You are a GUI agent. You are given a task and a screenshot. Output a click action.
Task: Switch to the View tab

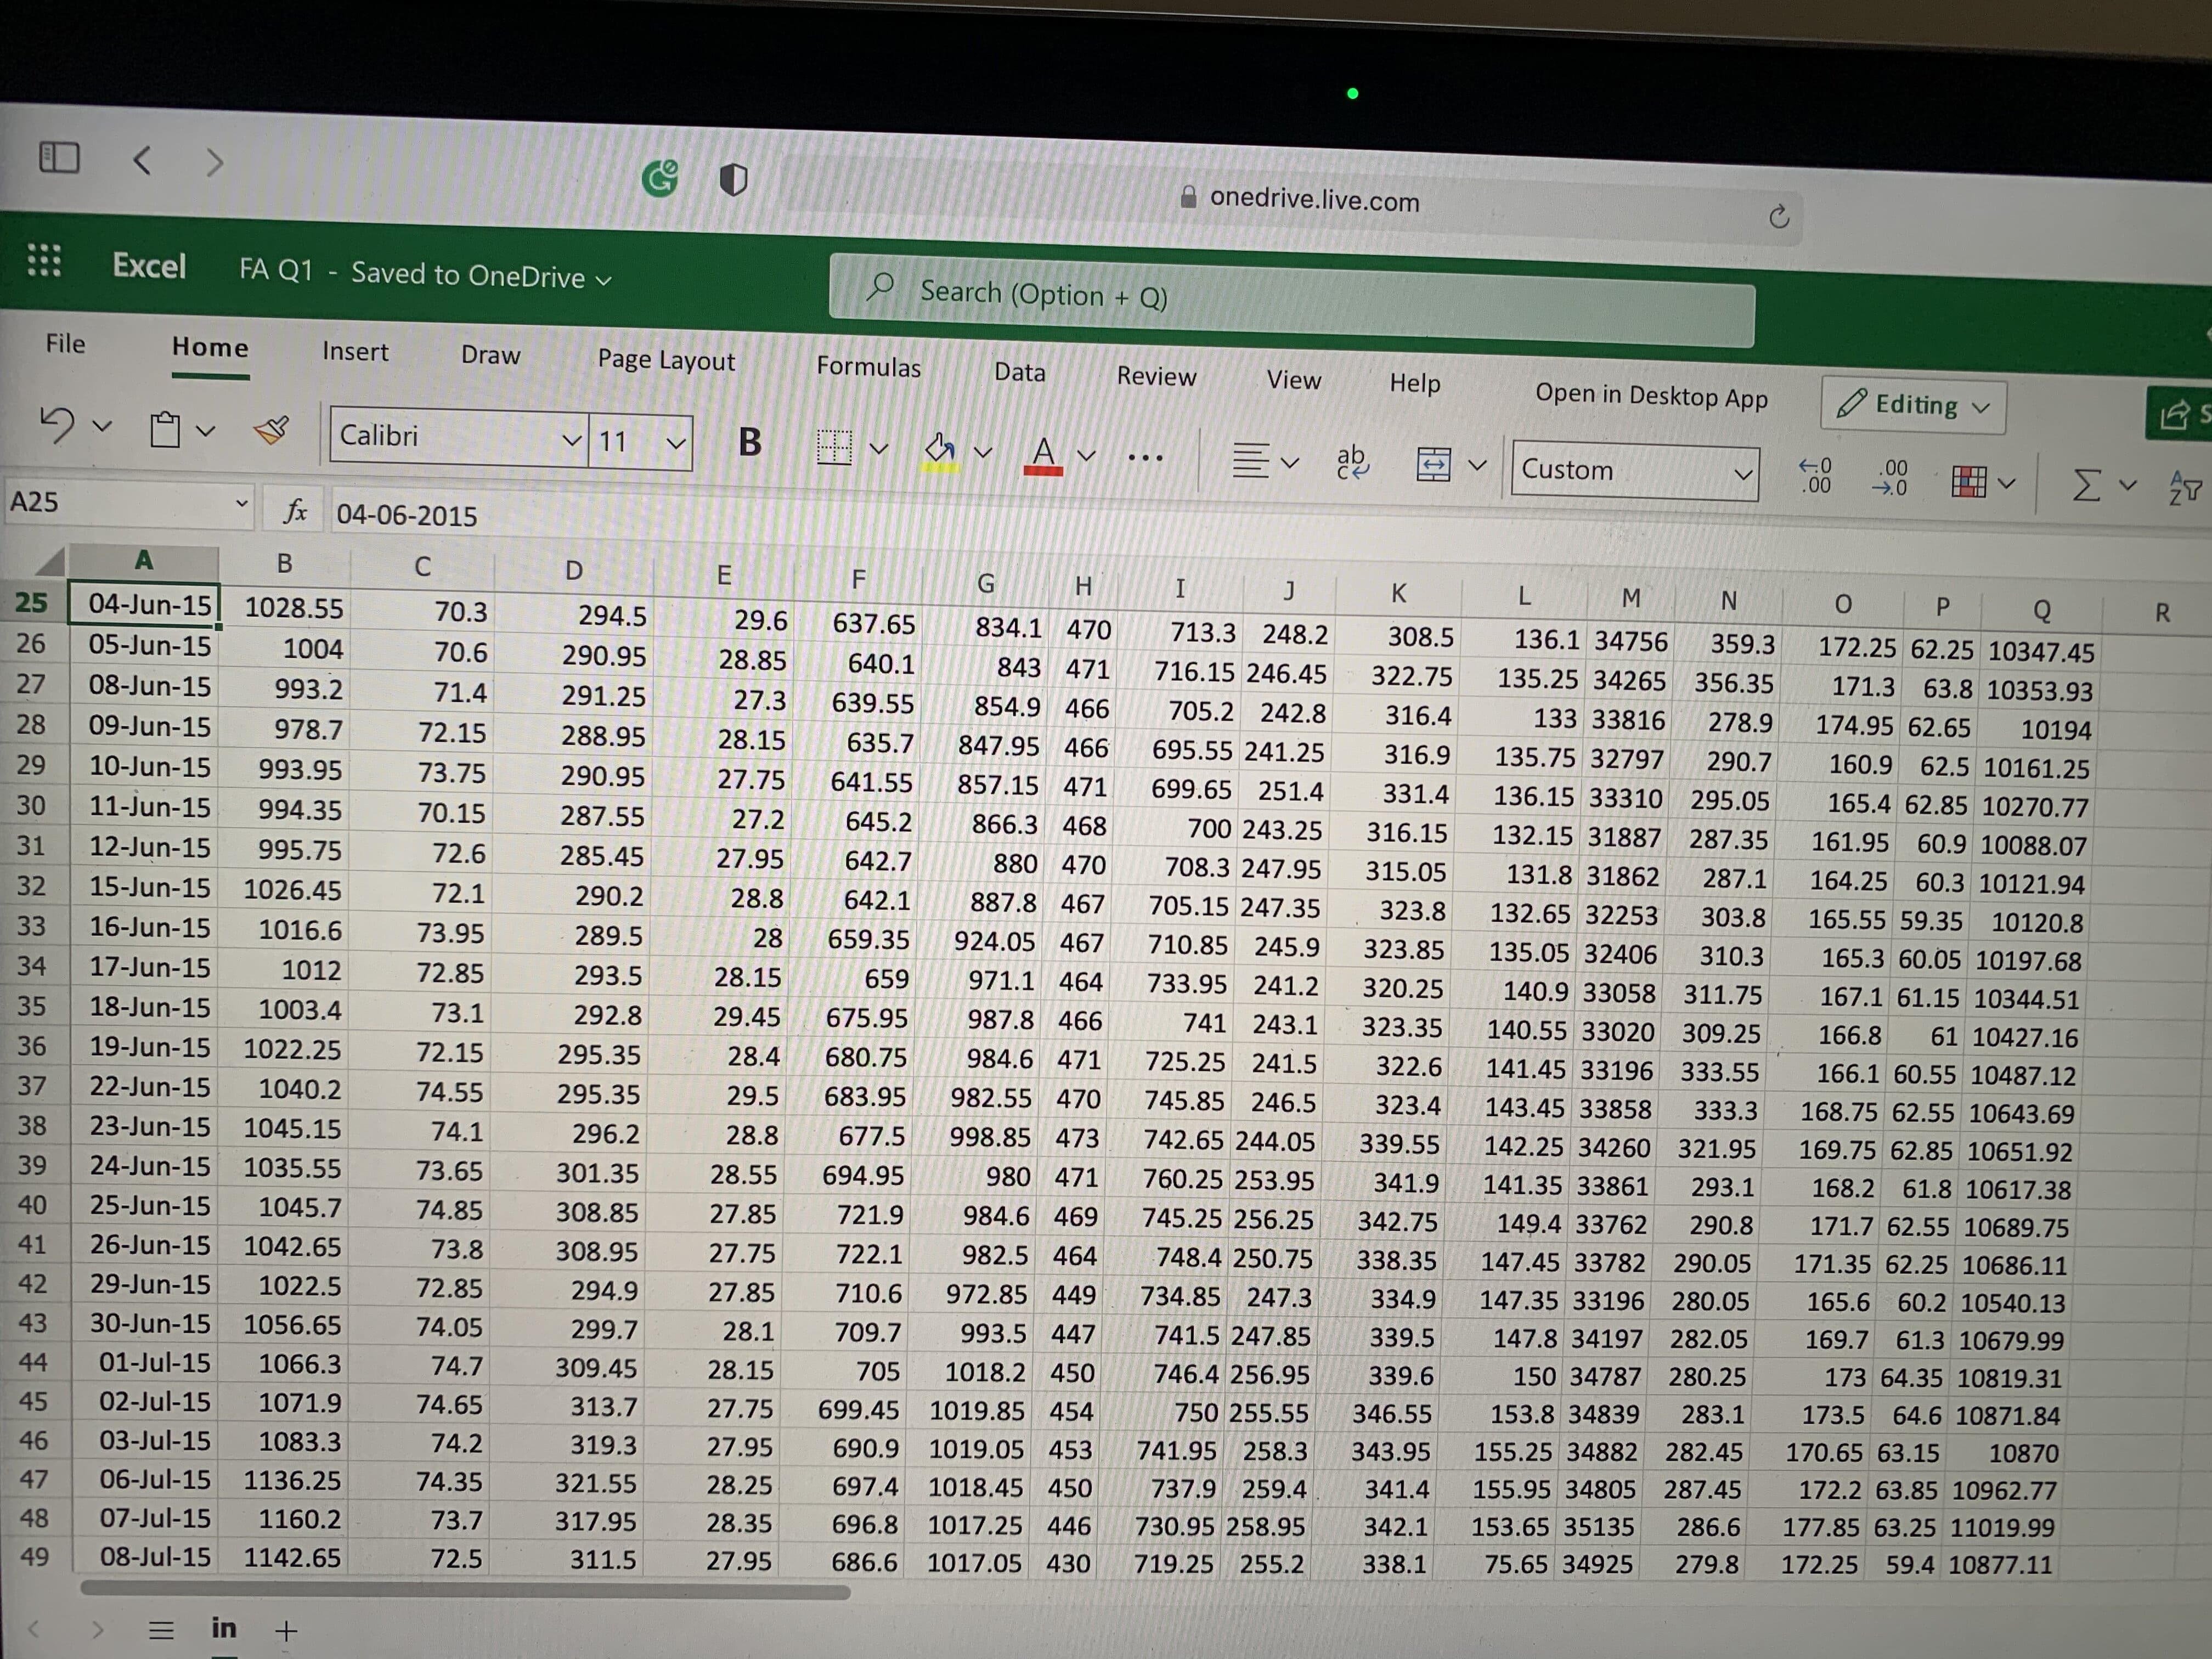tap(1294, 380)
